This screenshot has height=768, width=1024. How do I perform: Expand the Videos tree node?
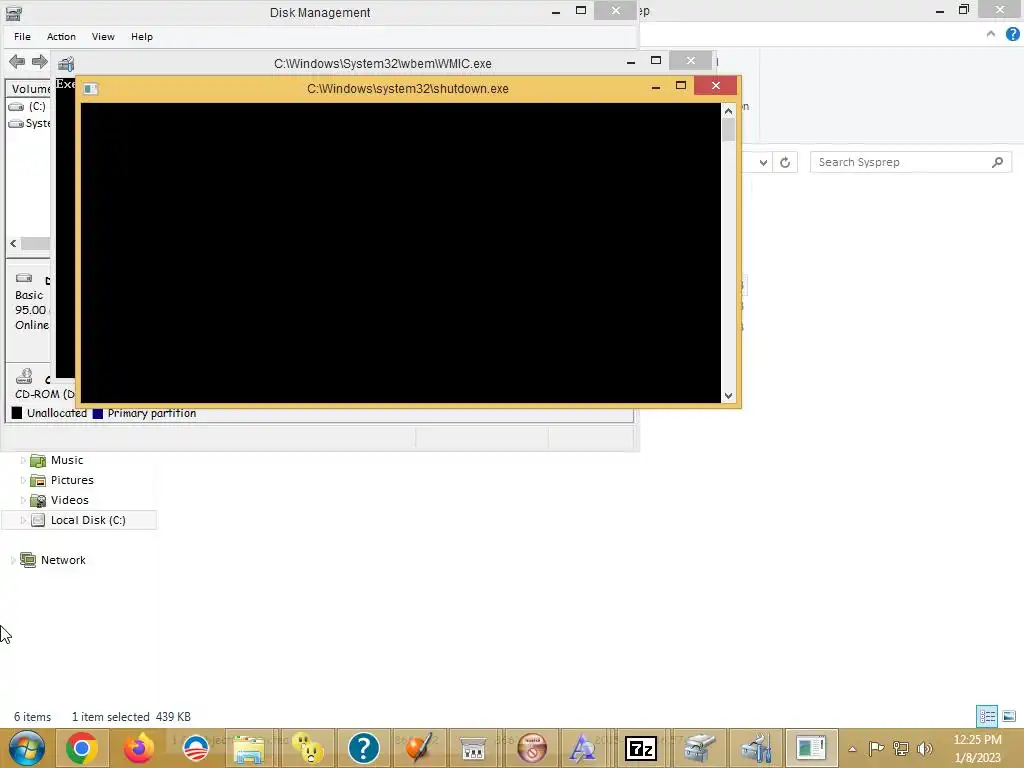click(x=23, y=500)
